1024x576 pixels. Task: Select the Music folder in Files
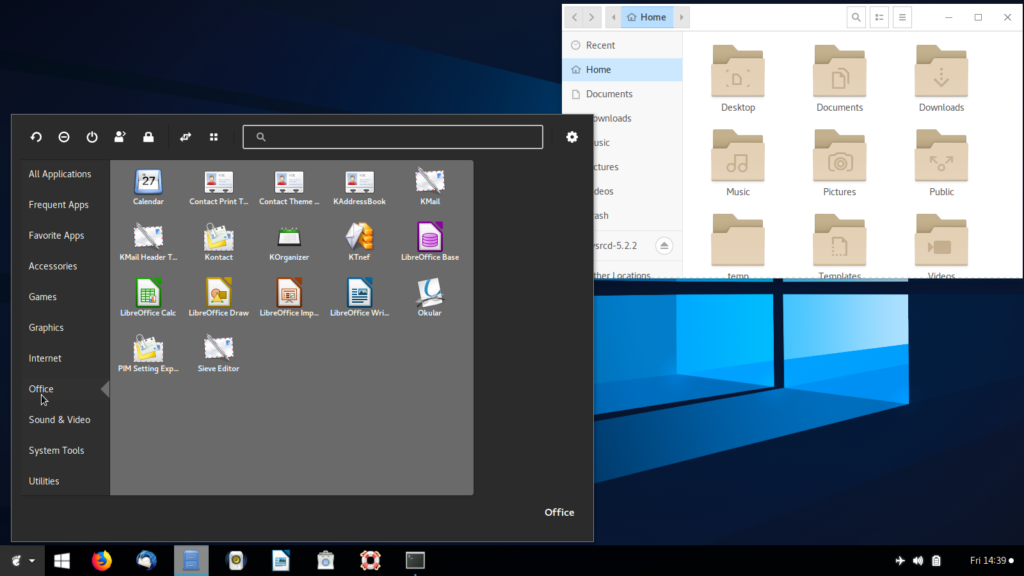pos(738,163)
